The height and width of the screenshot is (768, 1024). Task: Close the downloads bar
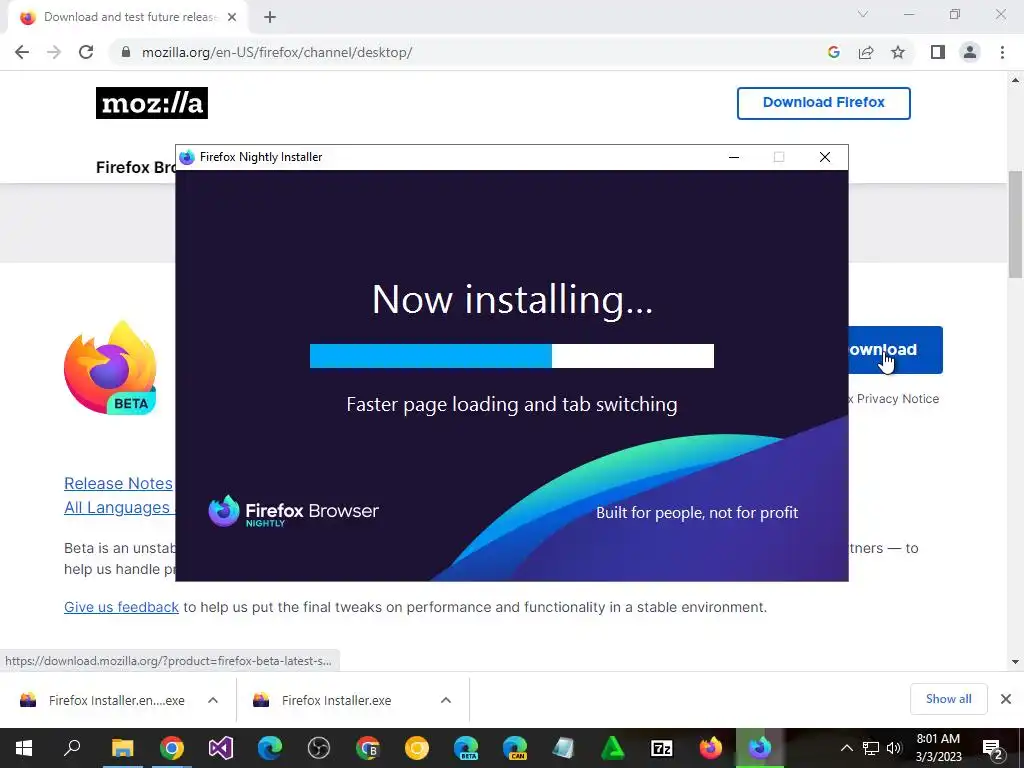coord(1006,699)
